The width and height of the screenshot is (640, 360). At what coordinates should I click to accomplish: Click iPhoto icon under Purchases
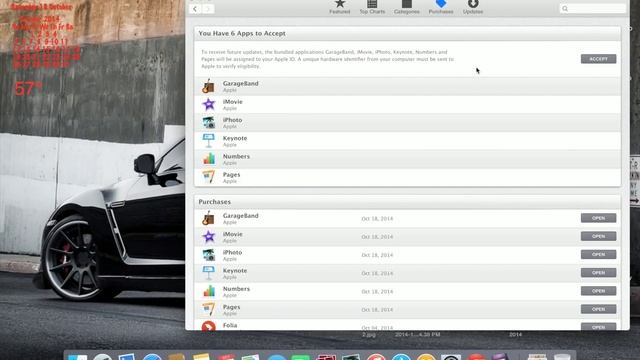pos(209,255)
